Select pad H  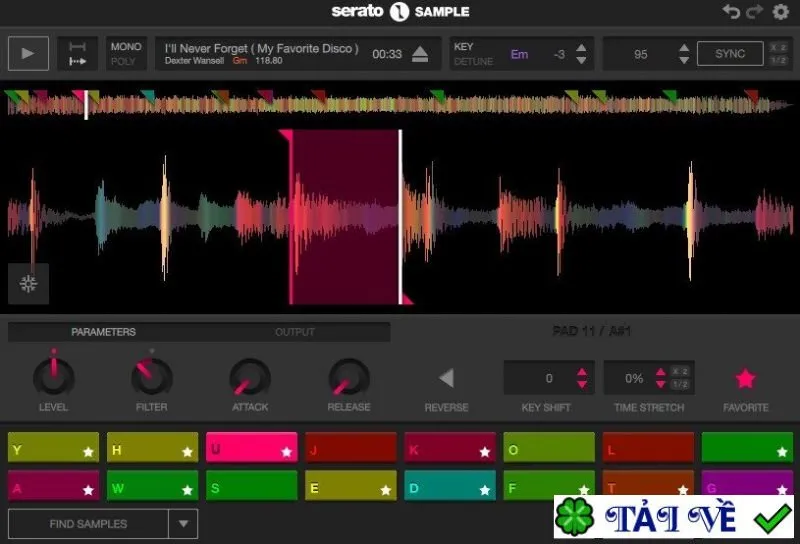tap(153, 447)
